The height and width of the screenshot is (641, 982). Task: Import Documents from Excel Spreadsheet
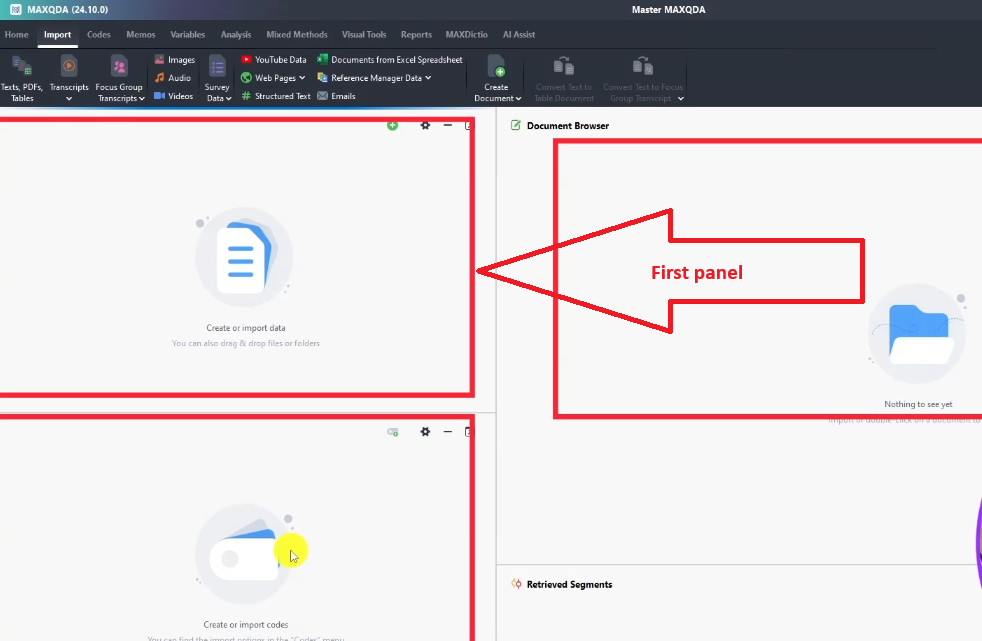click(x=389, y=60)
